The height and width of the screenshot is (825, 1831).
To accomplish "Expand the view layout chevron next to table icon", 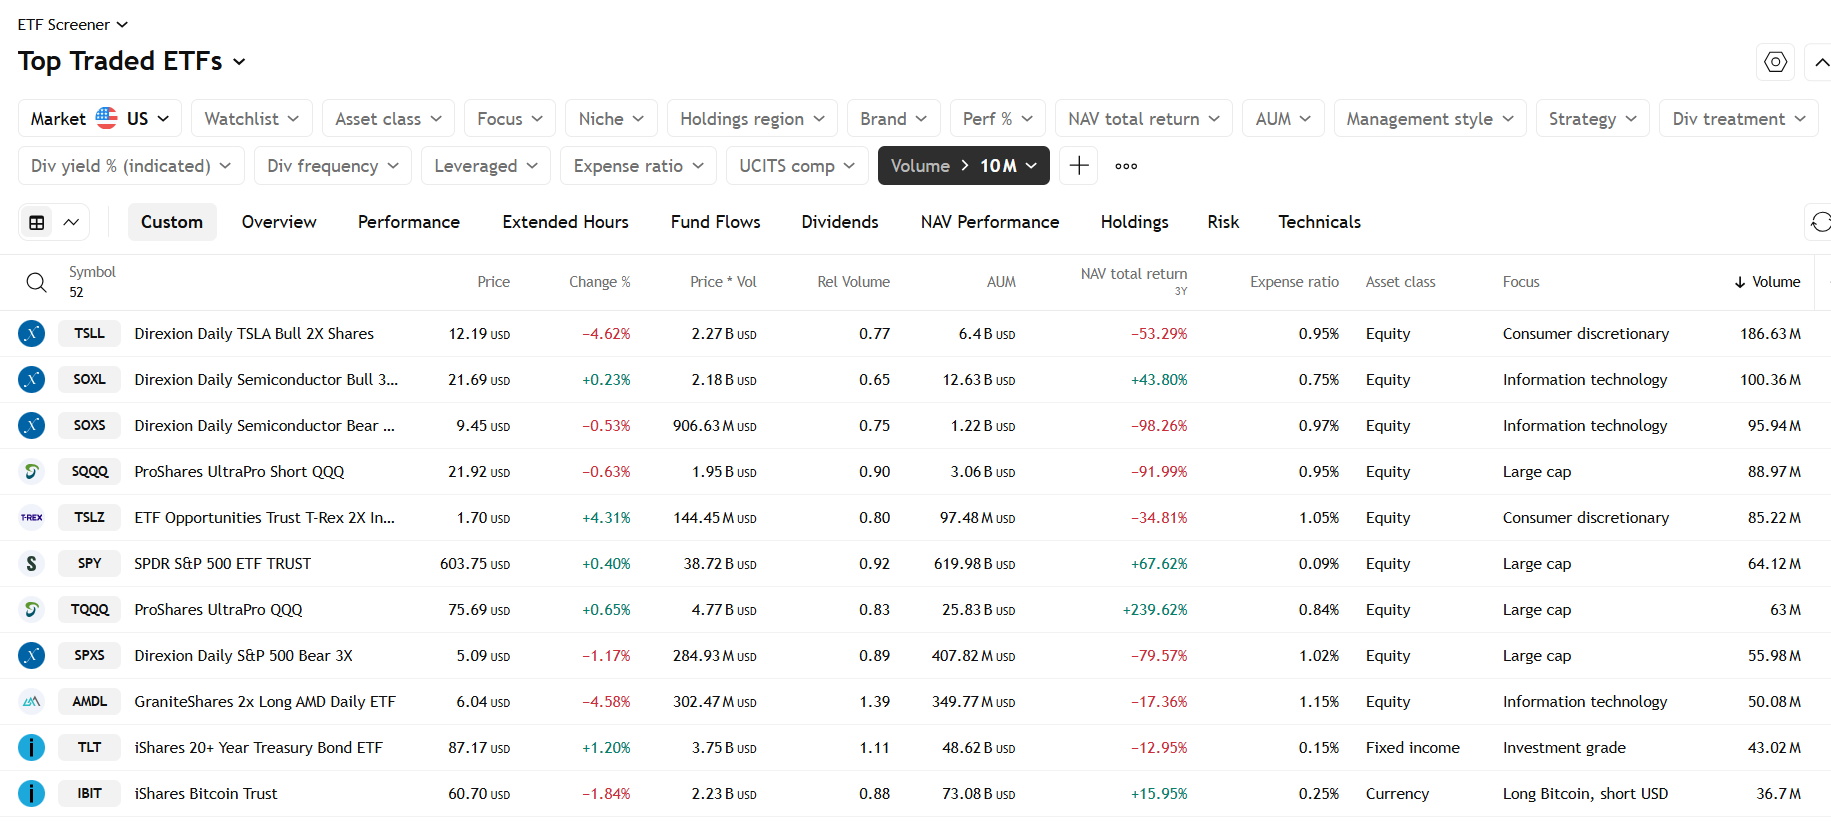I will [x=71, y=222].
